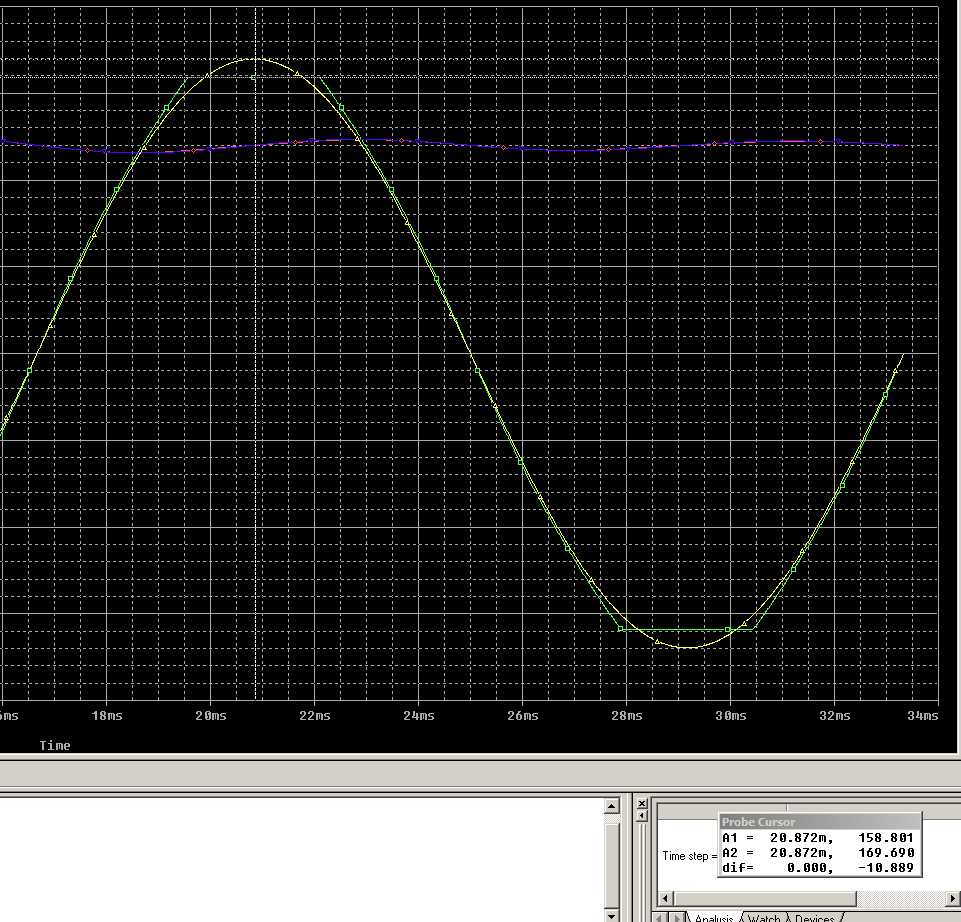Click the Time axis title
Screen dimensions: 961x922
click(55, 745)
